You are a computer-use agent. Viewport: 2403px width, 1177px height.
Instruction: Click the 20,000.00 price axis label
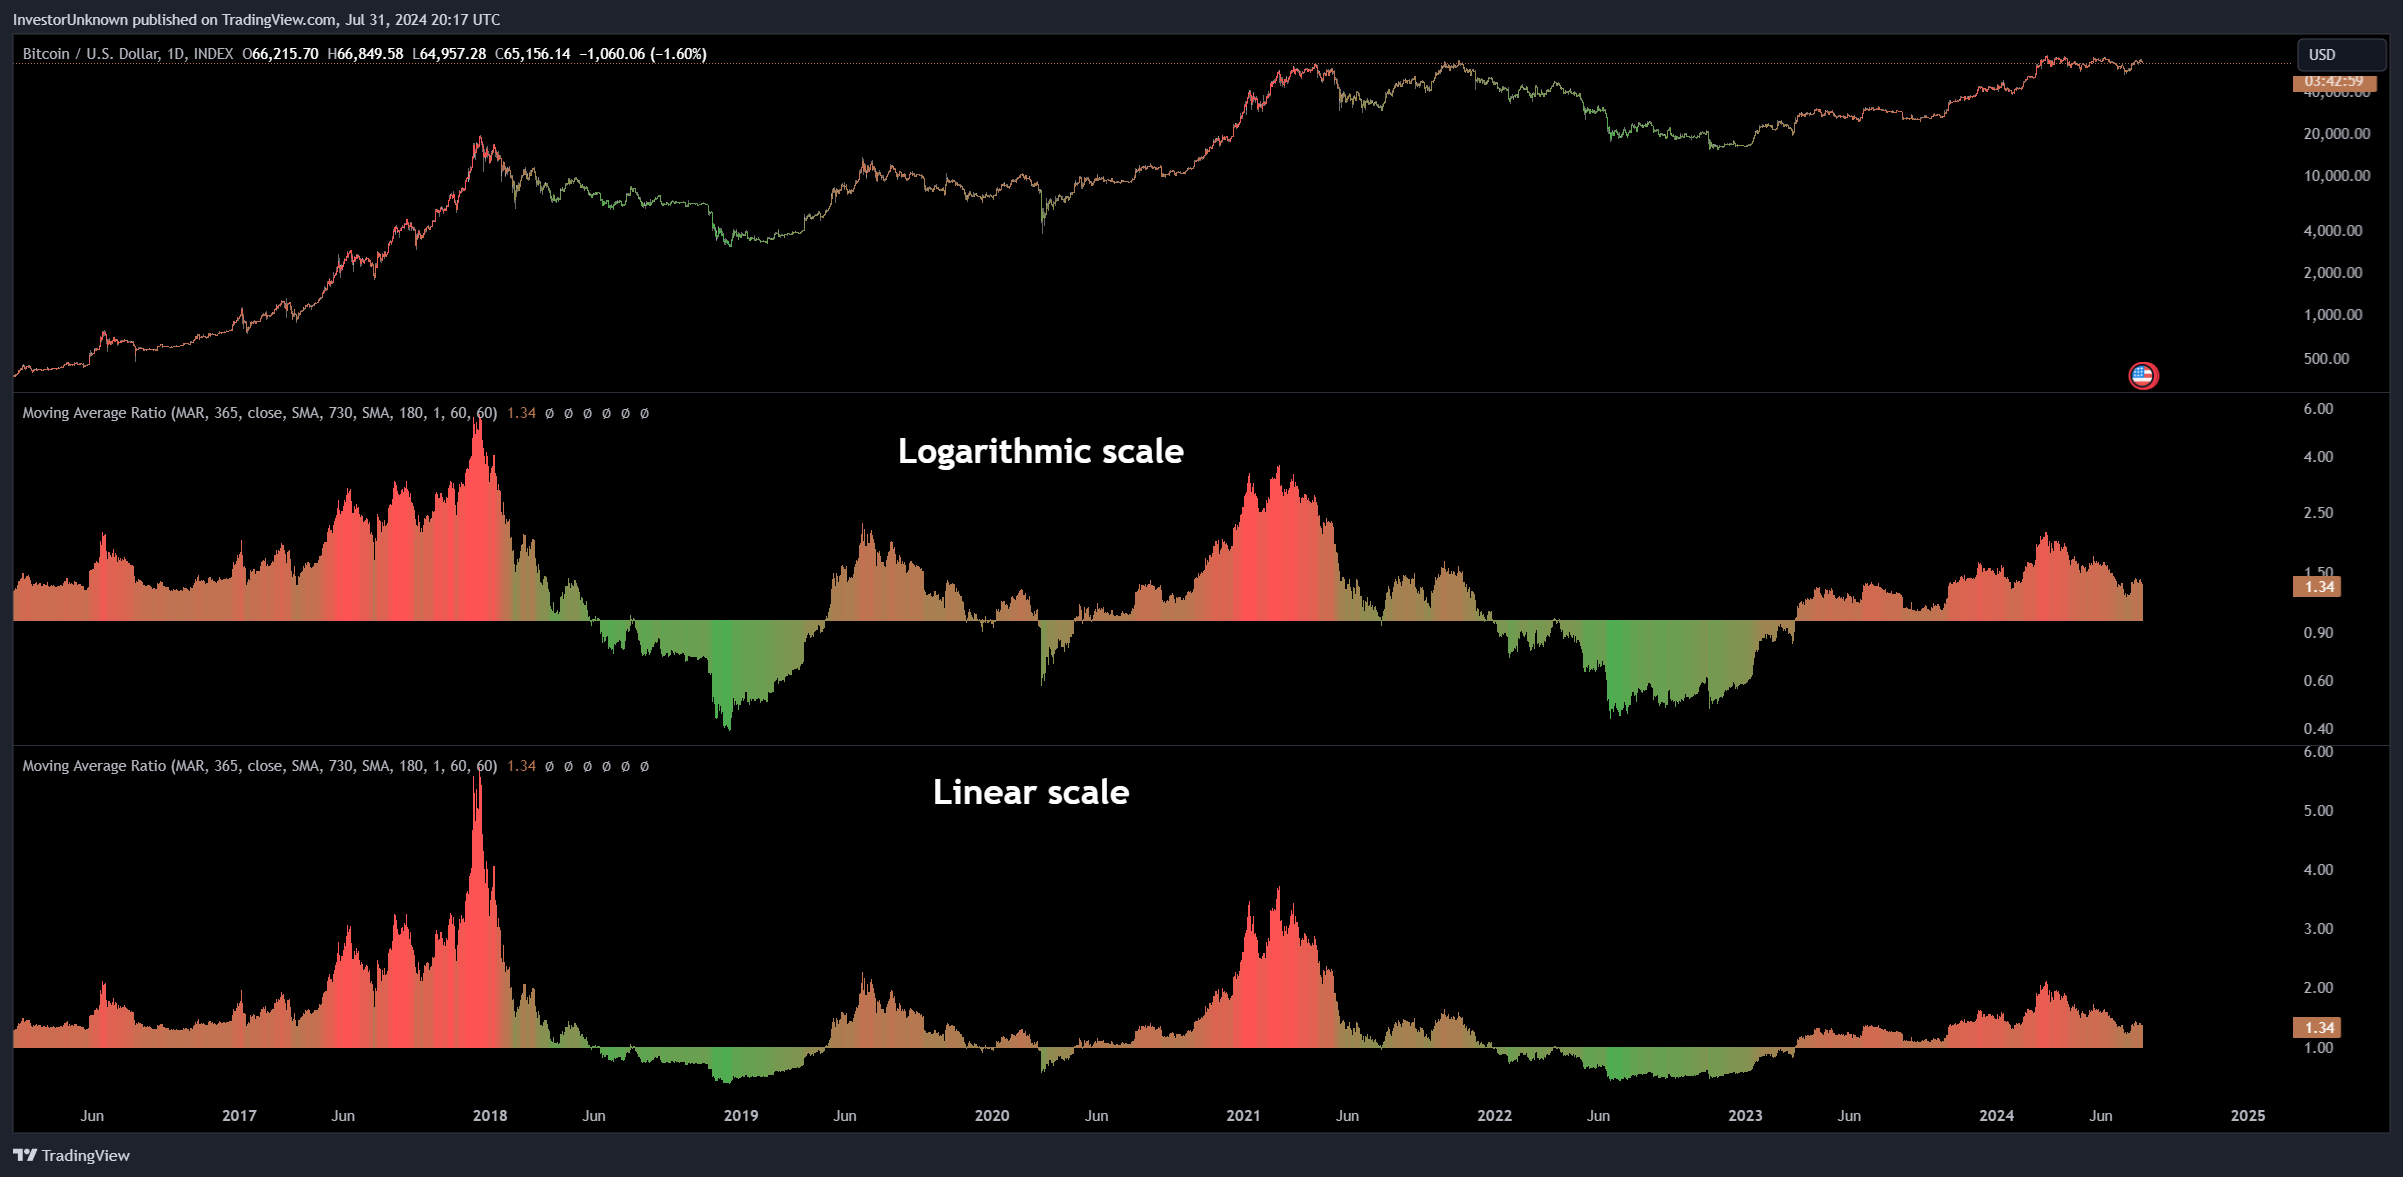point(2337,134)
